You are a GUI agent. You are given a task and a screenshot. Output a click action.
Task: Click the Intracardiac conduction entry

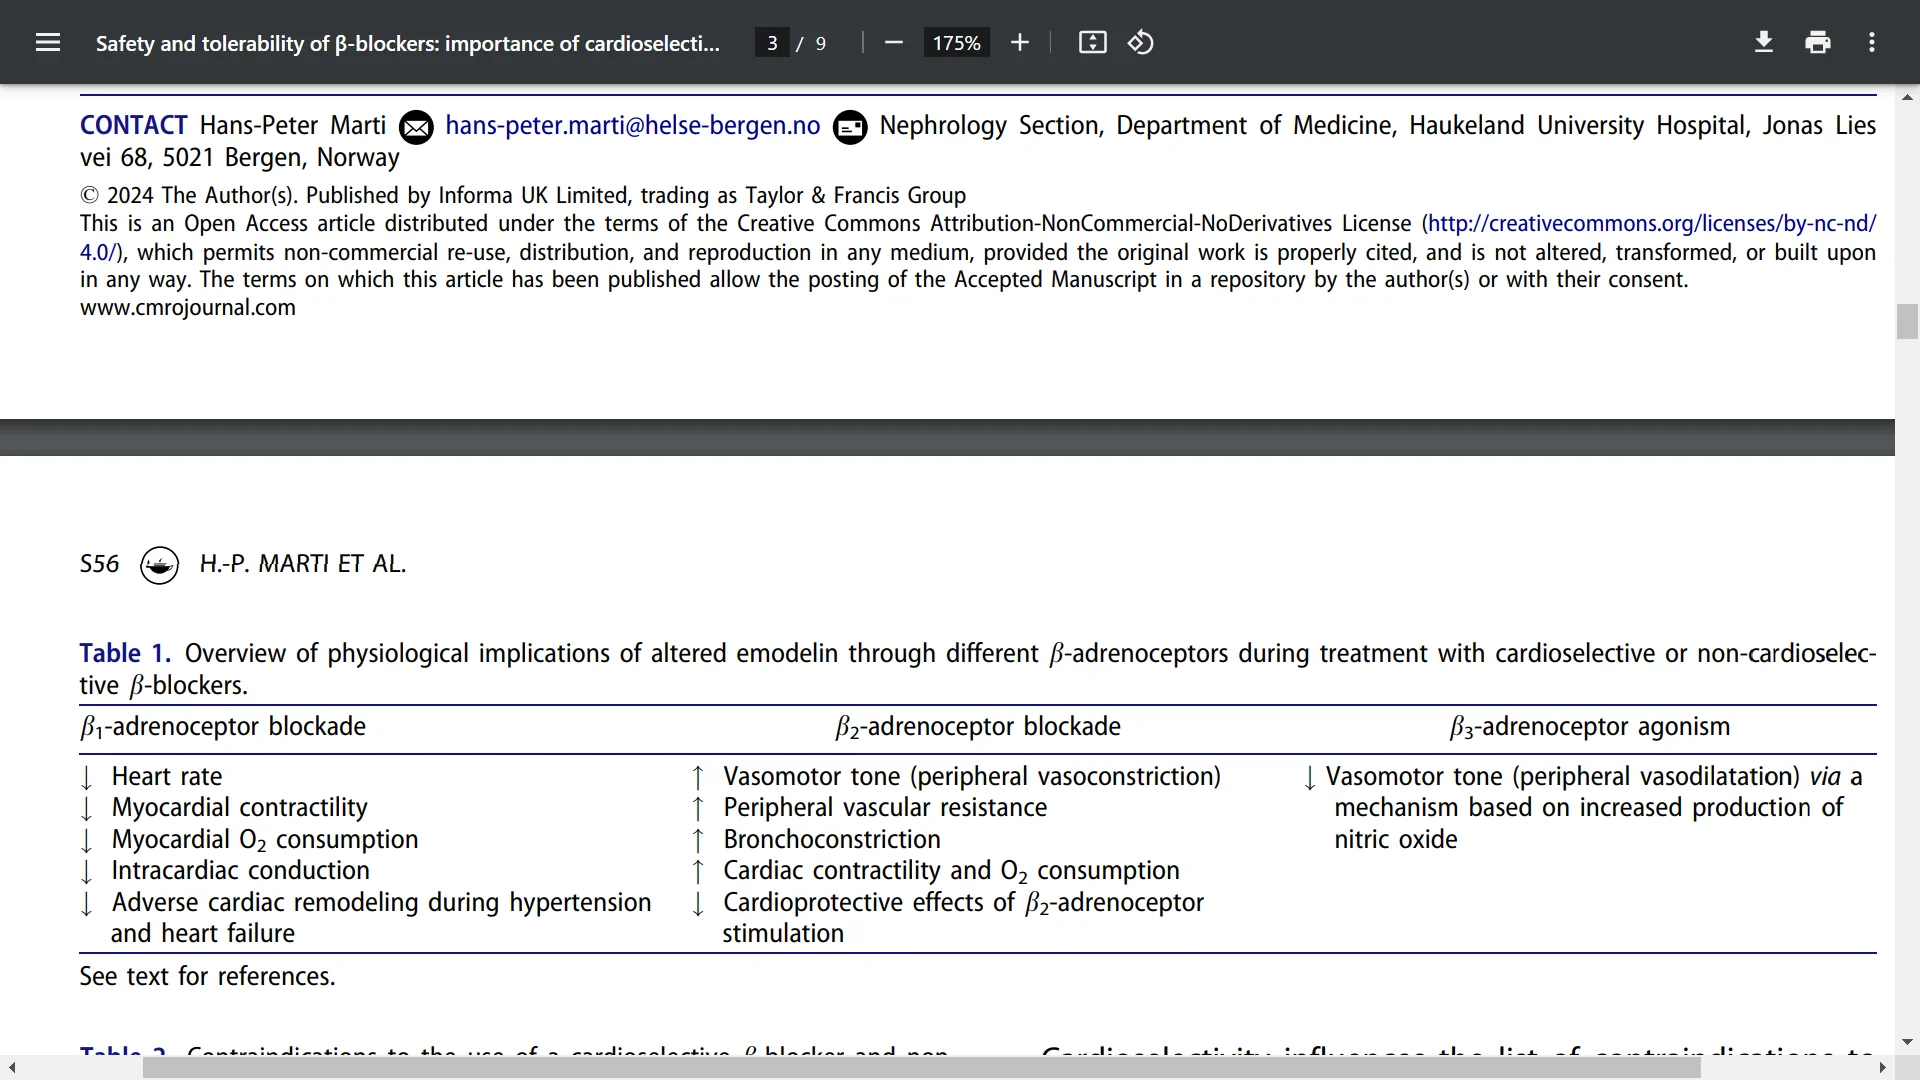(240, 871)
